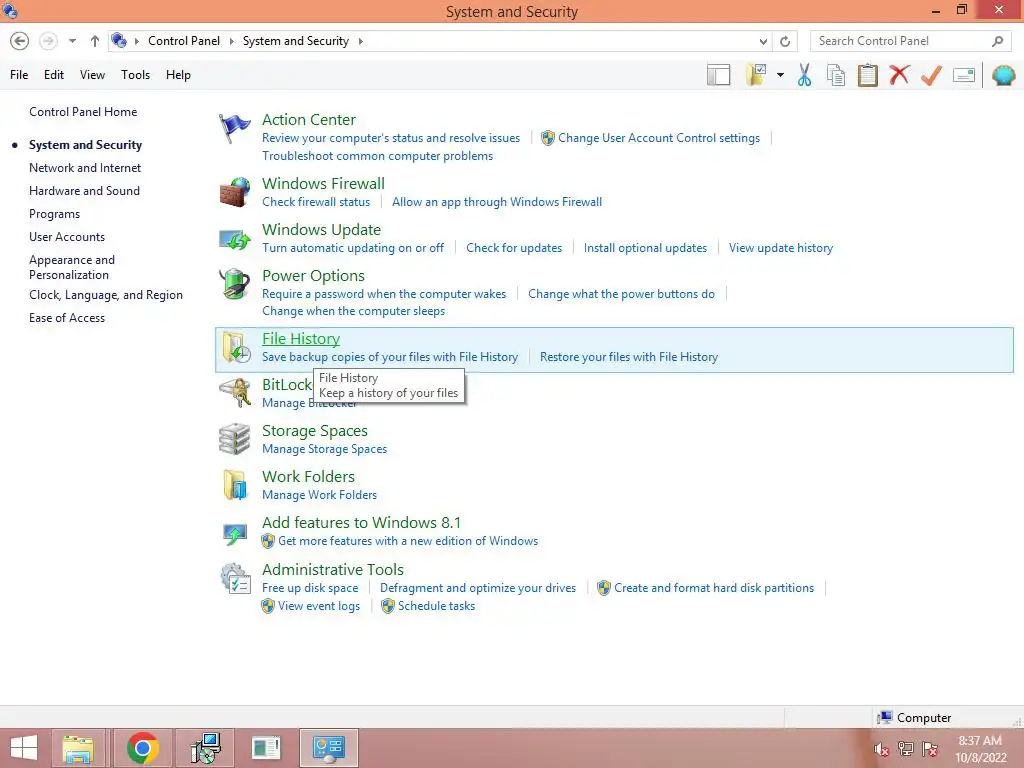Click Change what the power buttons do
This screenshot has width=1024, height=768.
pos(621,294)
